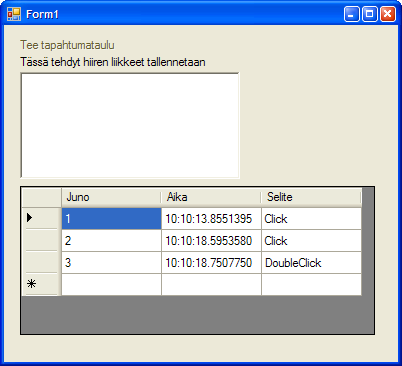The image size is (402, 366).
Task: Select the time cell 10:10:13.8551395
Action: (x=211, y=219)
